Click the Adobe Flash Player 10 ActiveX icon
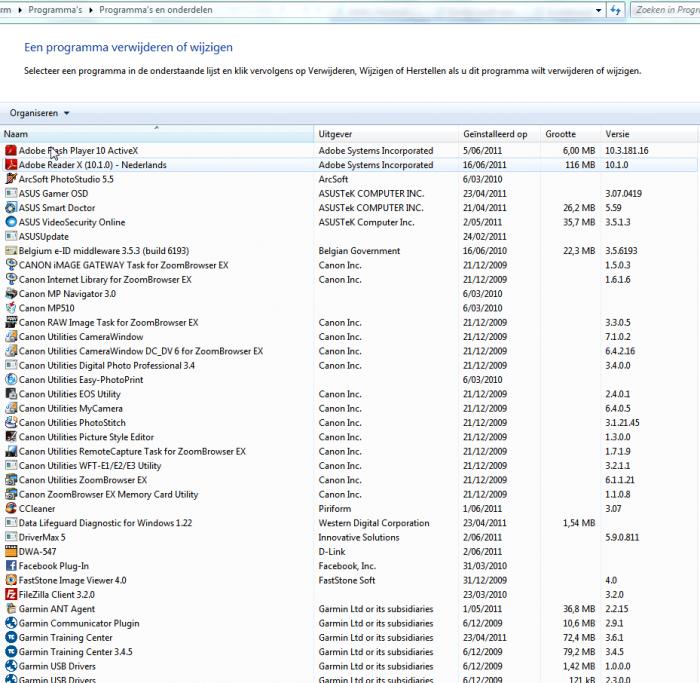 point(11,150)
